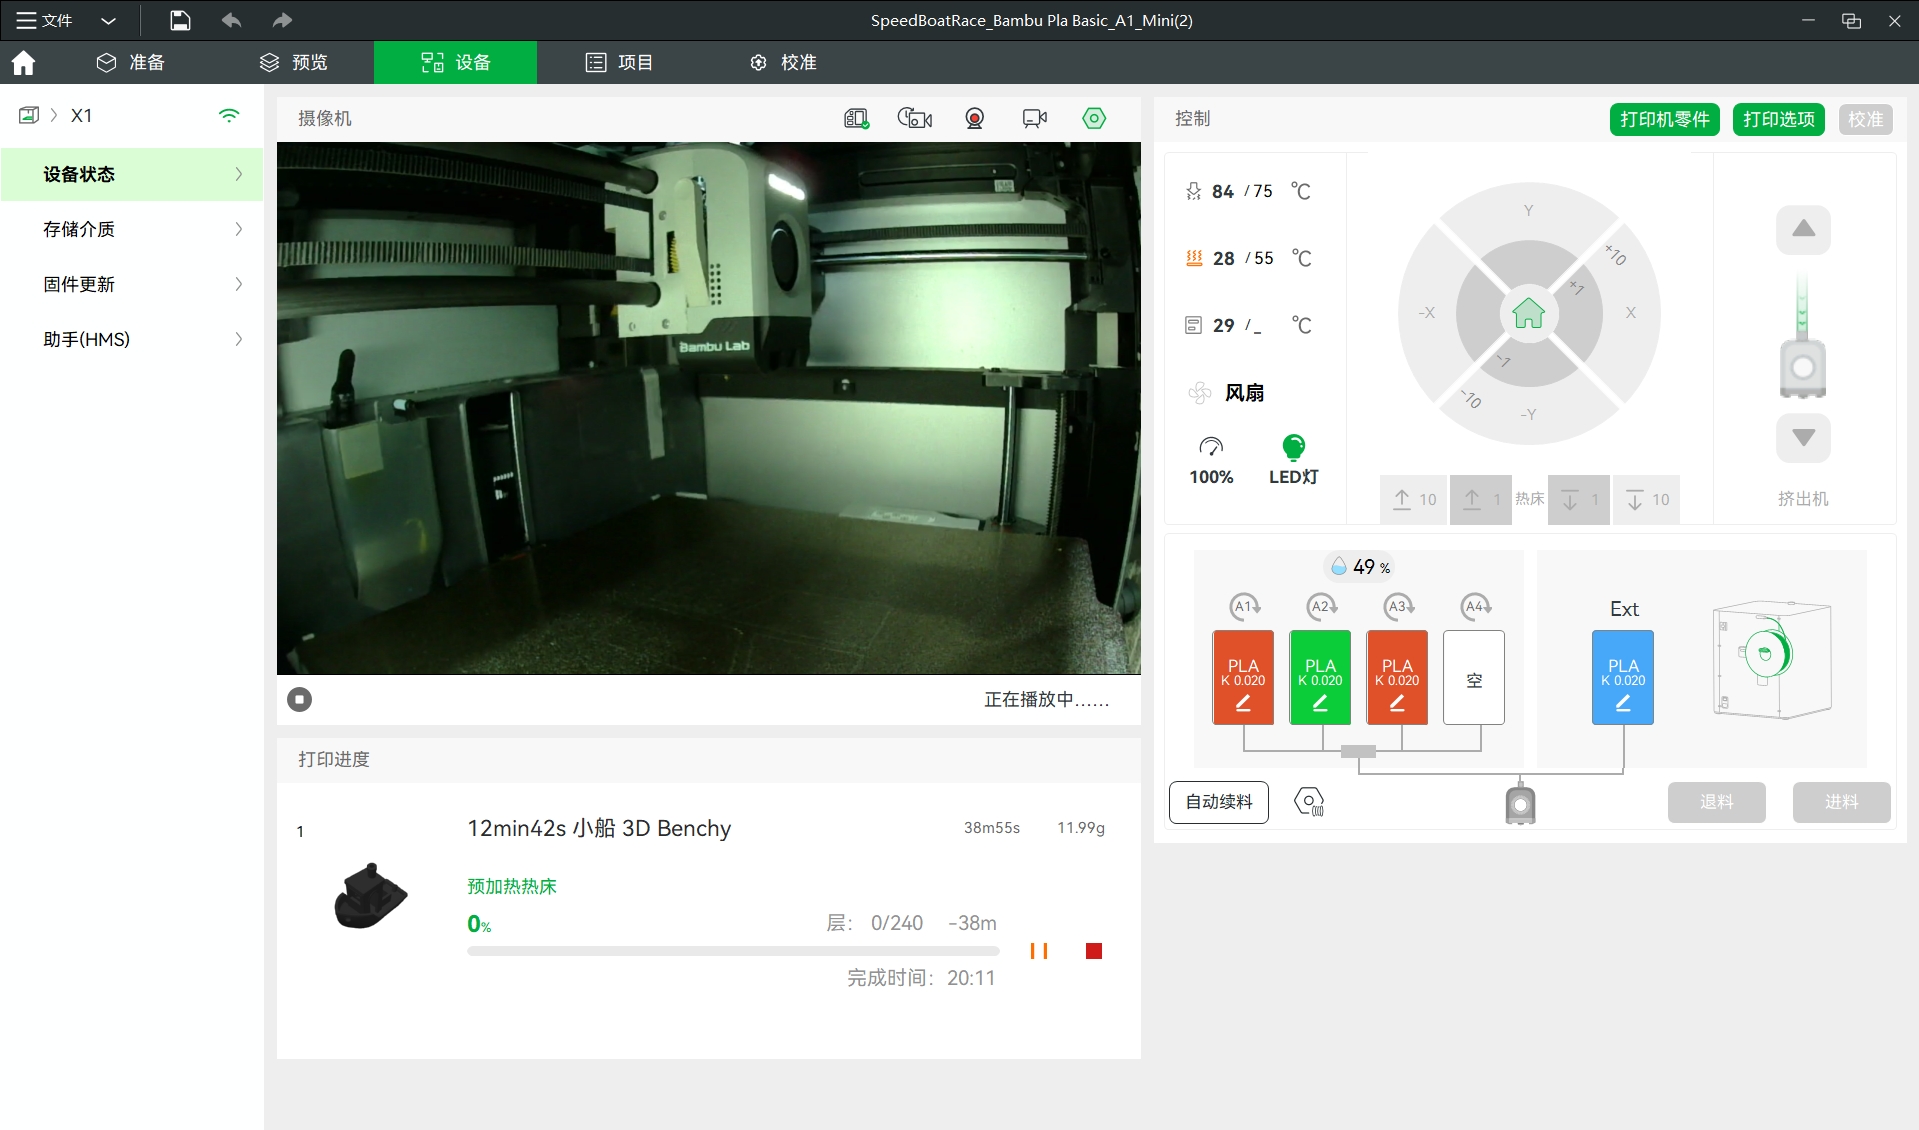
Task: Click the 进料 load button
Action: [x=1841, y=802]
